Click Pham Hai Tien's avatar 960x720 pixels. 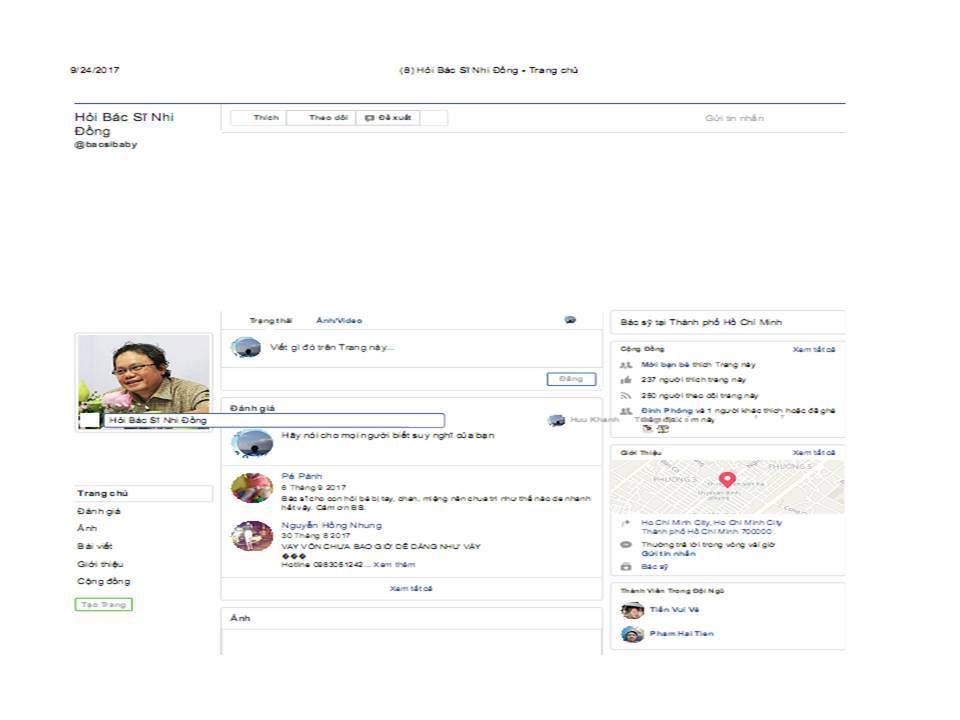[632, 634]
